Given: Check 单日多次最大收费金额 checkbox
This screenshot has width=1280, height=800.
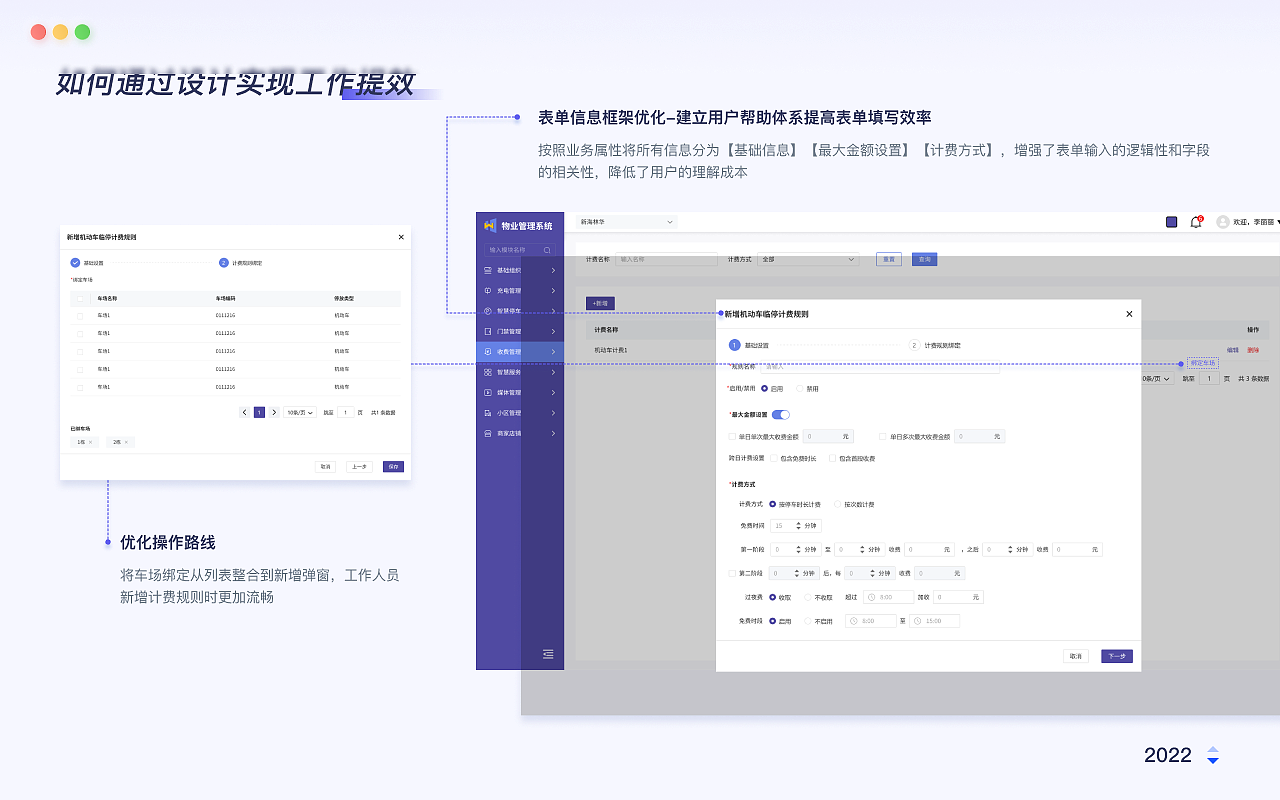Looking at the screenshot, I should point(882,436).
